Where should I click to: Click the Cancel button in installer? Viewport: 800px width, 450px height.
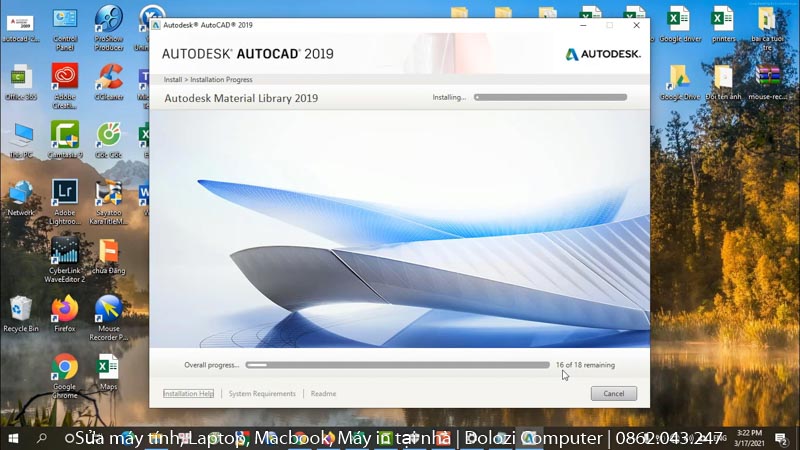[613, 394]
